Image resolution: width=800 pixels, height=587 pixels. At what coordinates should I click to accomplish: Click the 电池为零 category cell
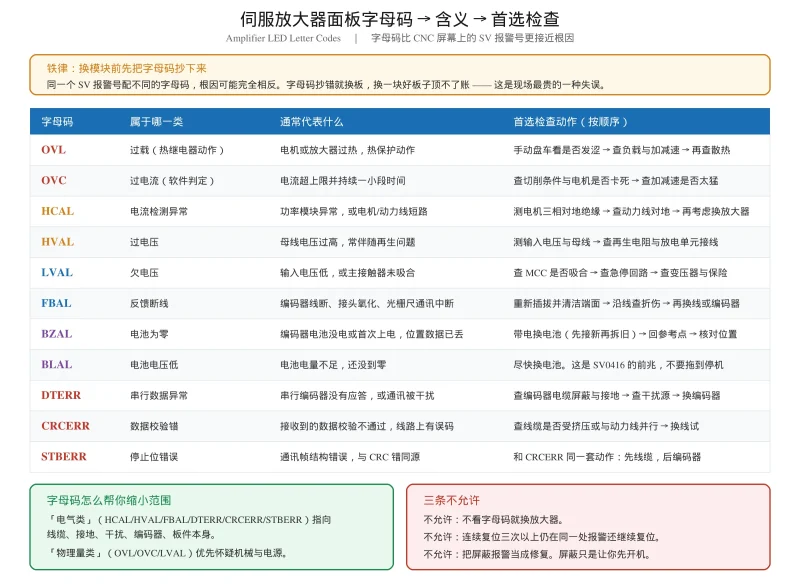click(x=149, y=334)
